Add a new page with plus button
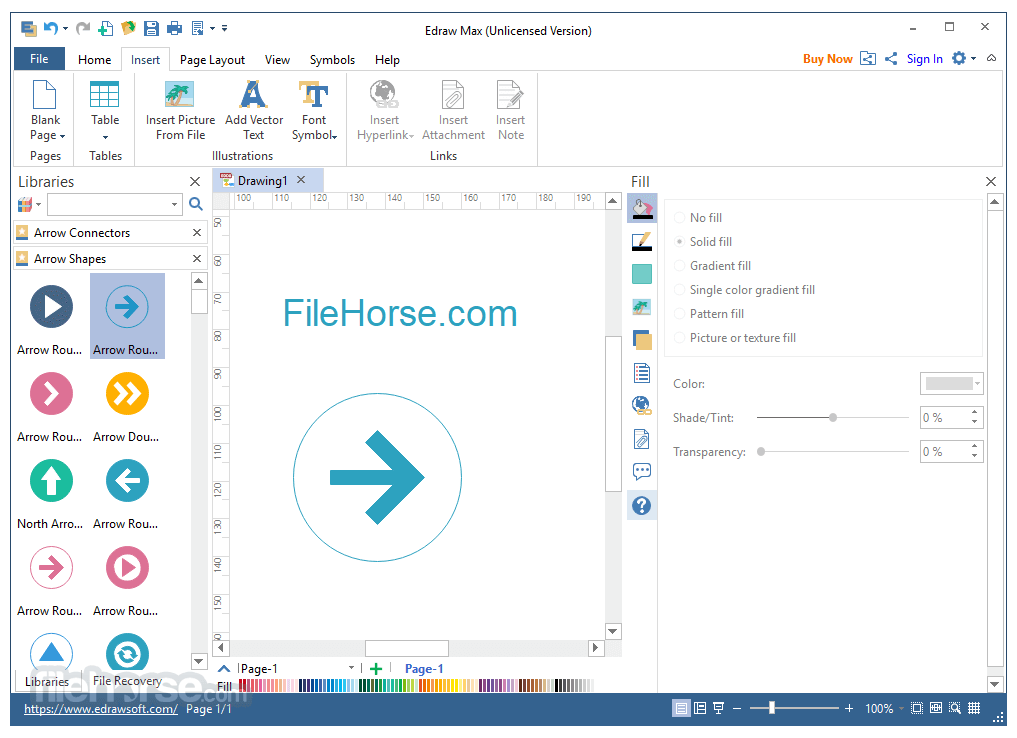 click(376, 669)
